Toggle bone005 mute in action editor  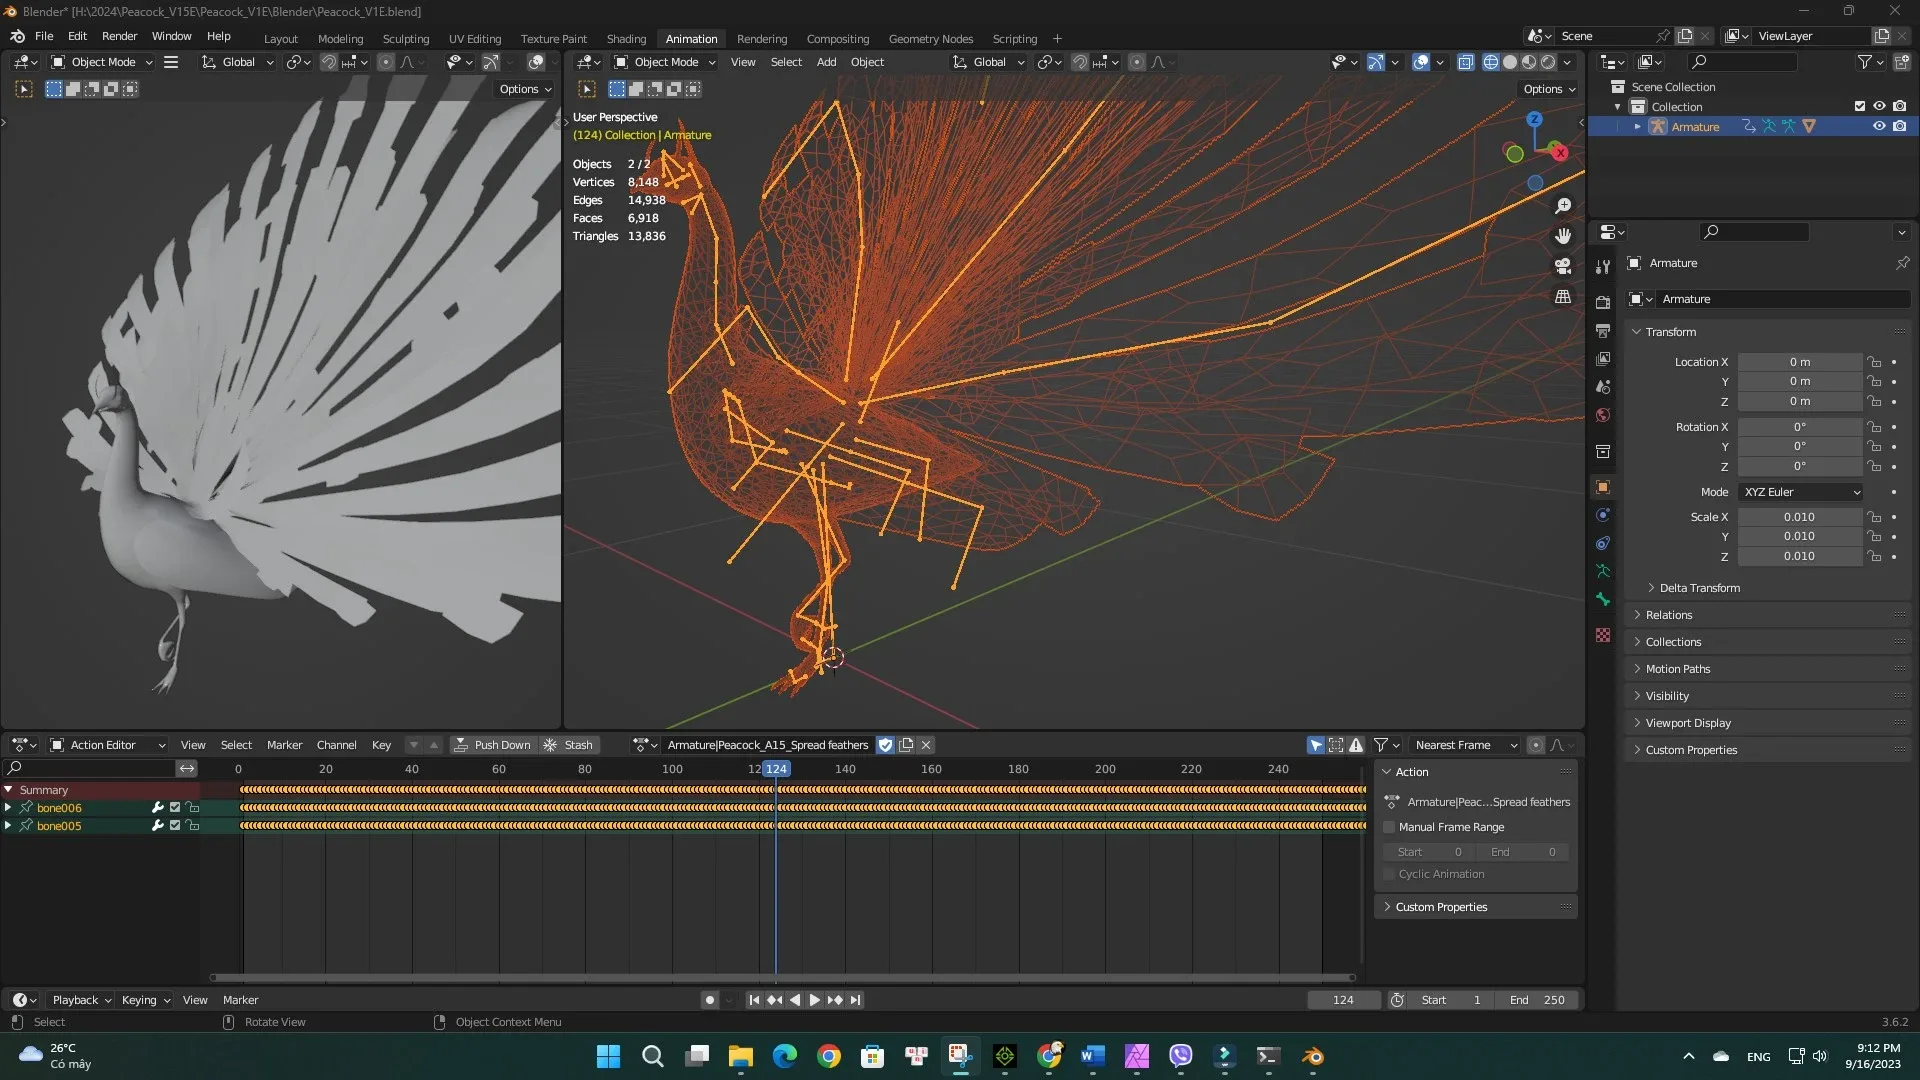coord(173,824)
